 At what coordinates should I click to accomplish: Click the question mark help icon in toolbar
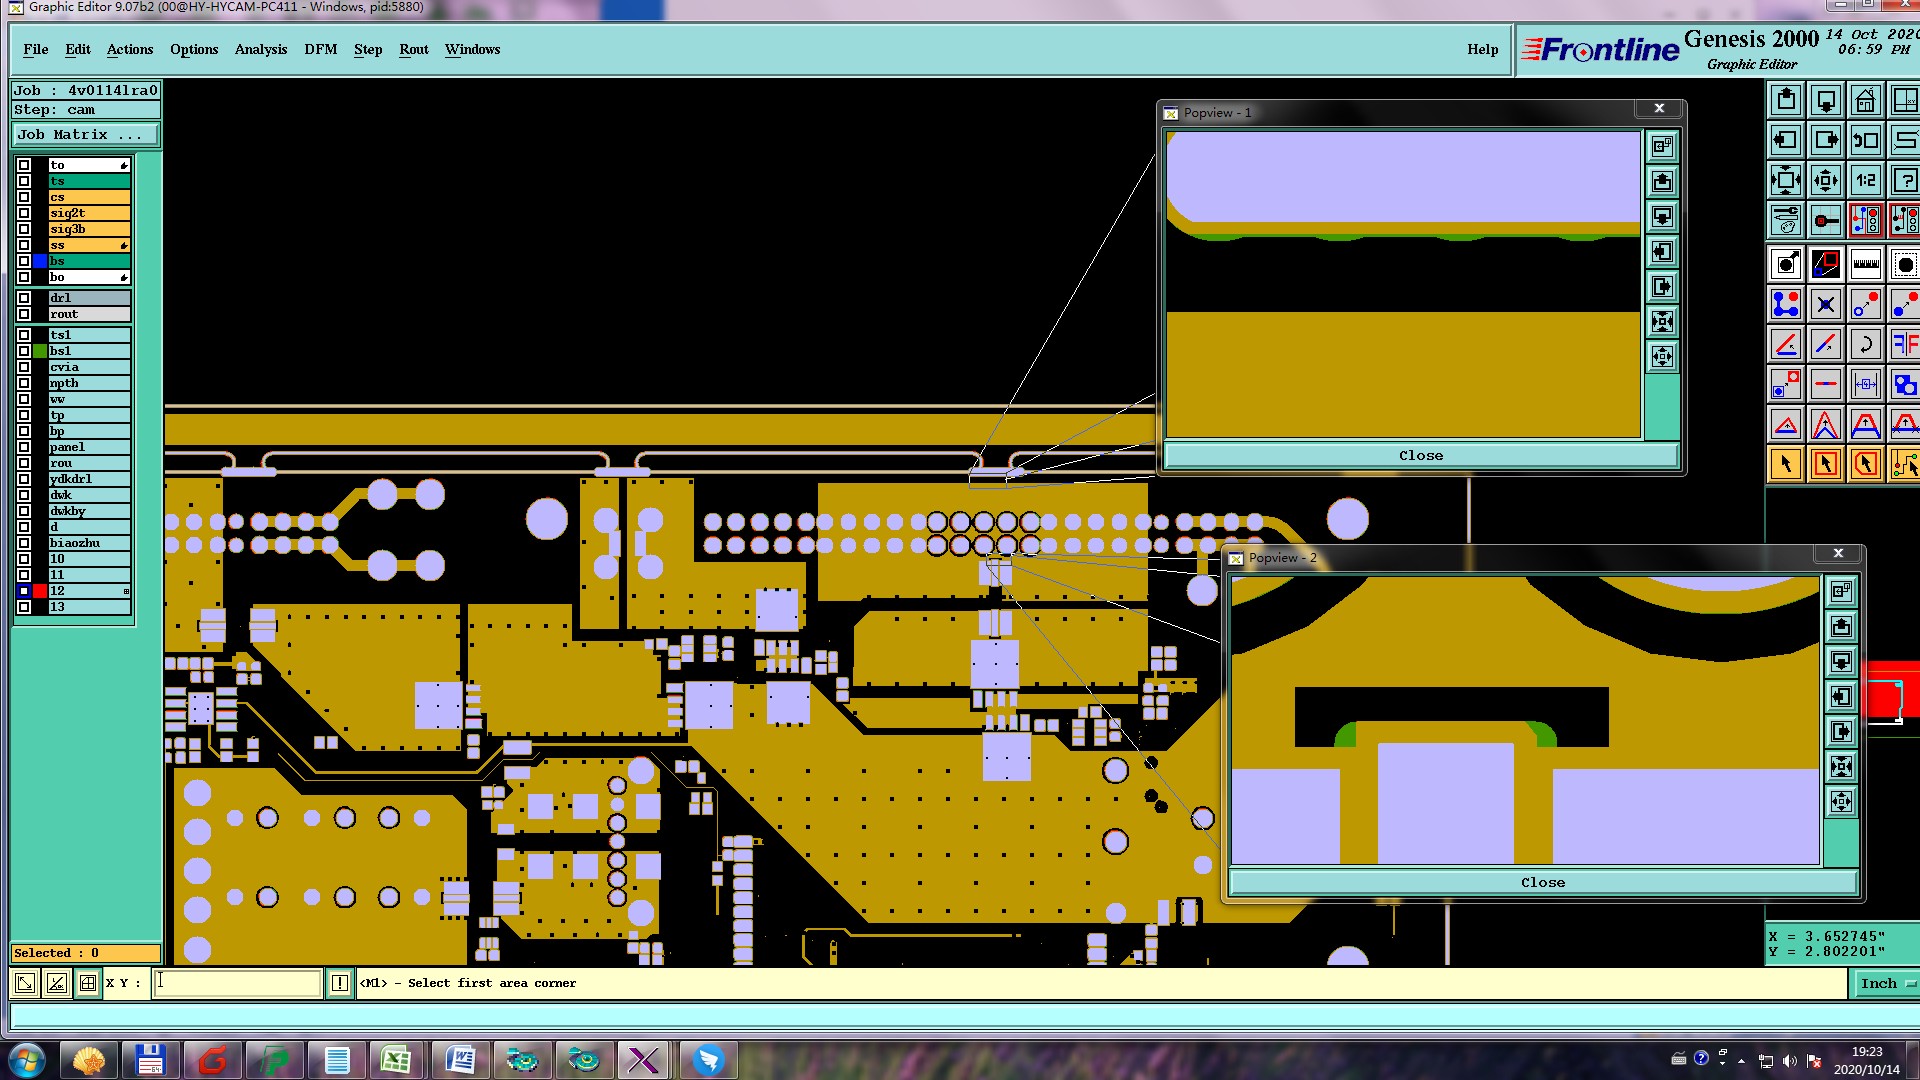1904,181
